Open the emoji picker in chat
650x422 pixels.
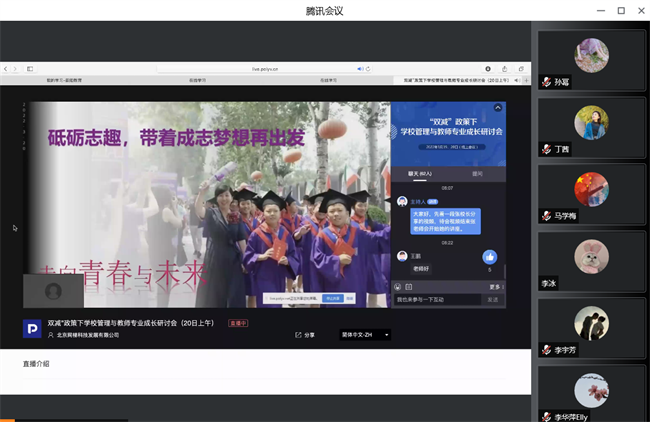pos(398,286)
